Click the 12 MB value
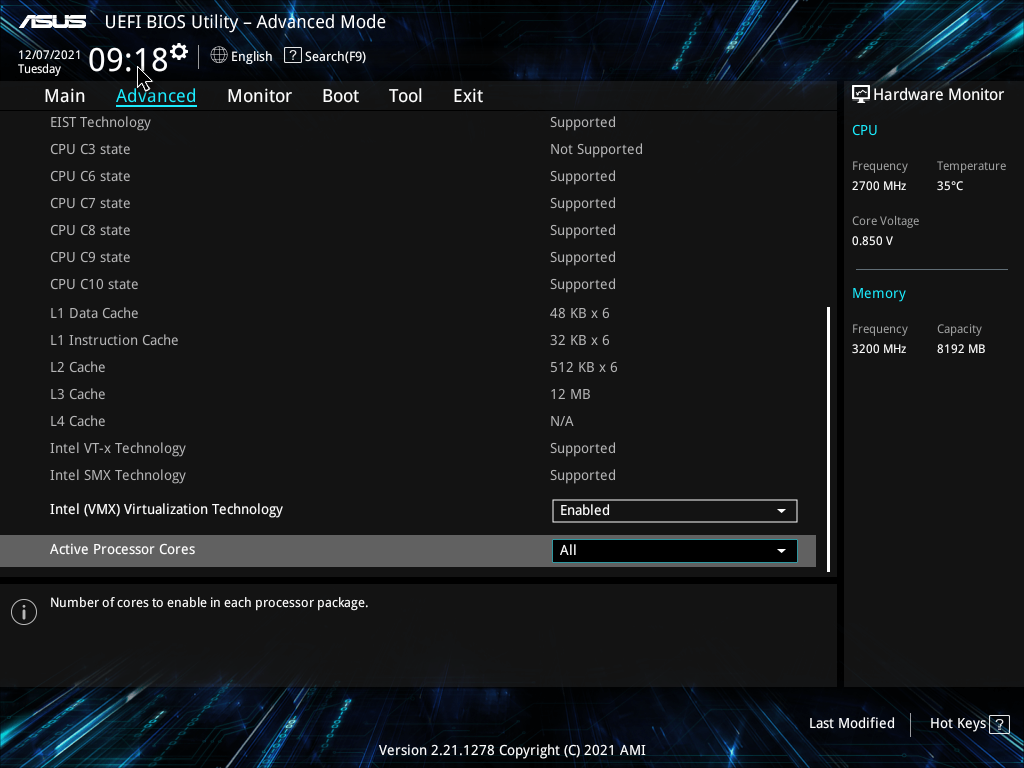This screenshot has width=1024, height=768. pos(570,394)
